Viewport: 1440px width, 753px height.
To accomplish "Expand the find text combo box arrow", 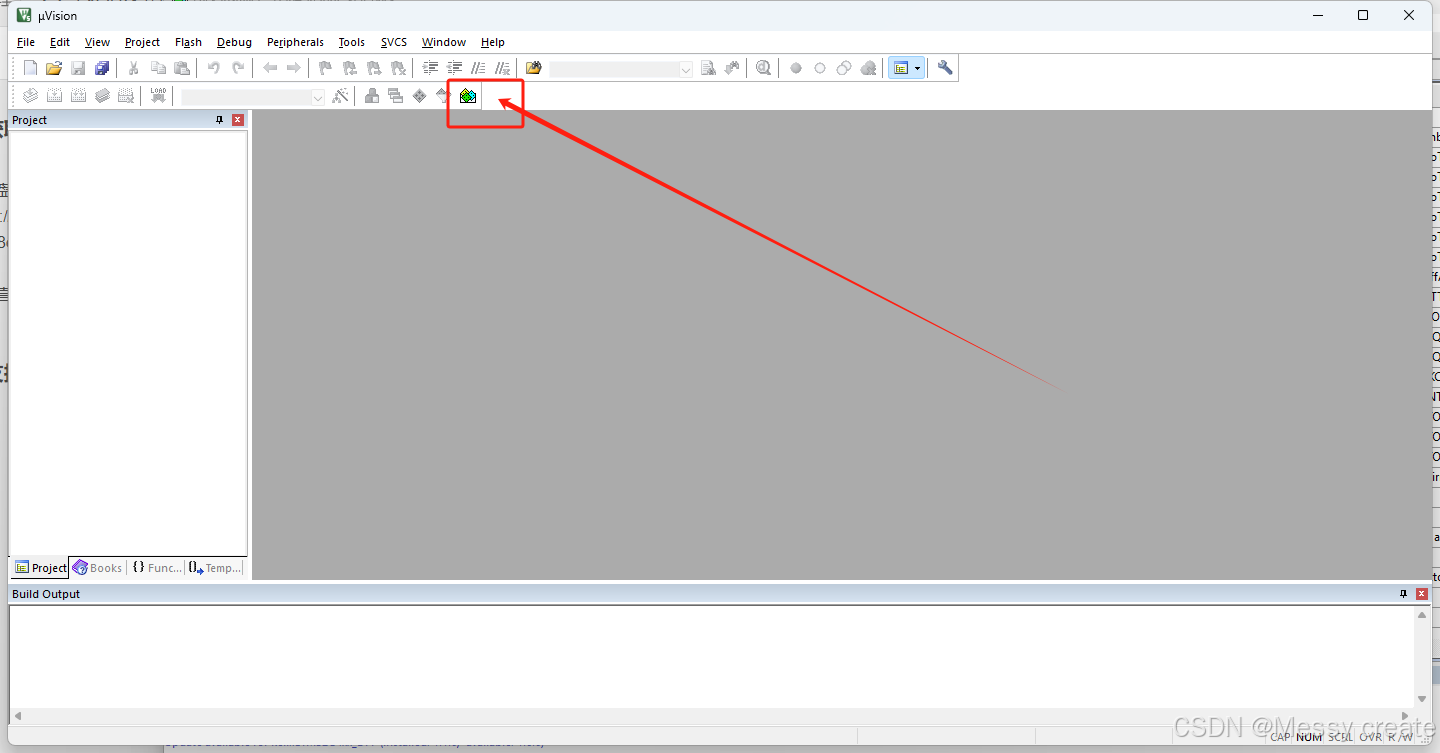I will pos(685,69).
